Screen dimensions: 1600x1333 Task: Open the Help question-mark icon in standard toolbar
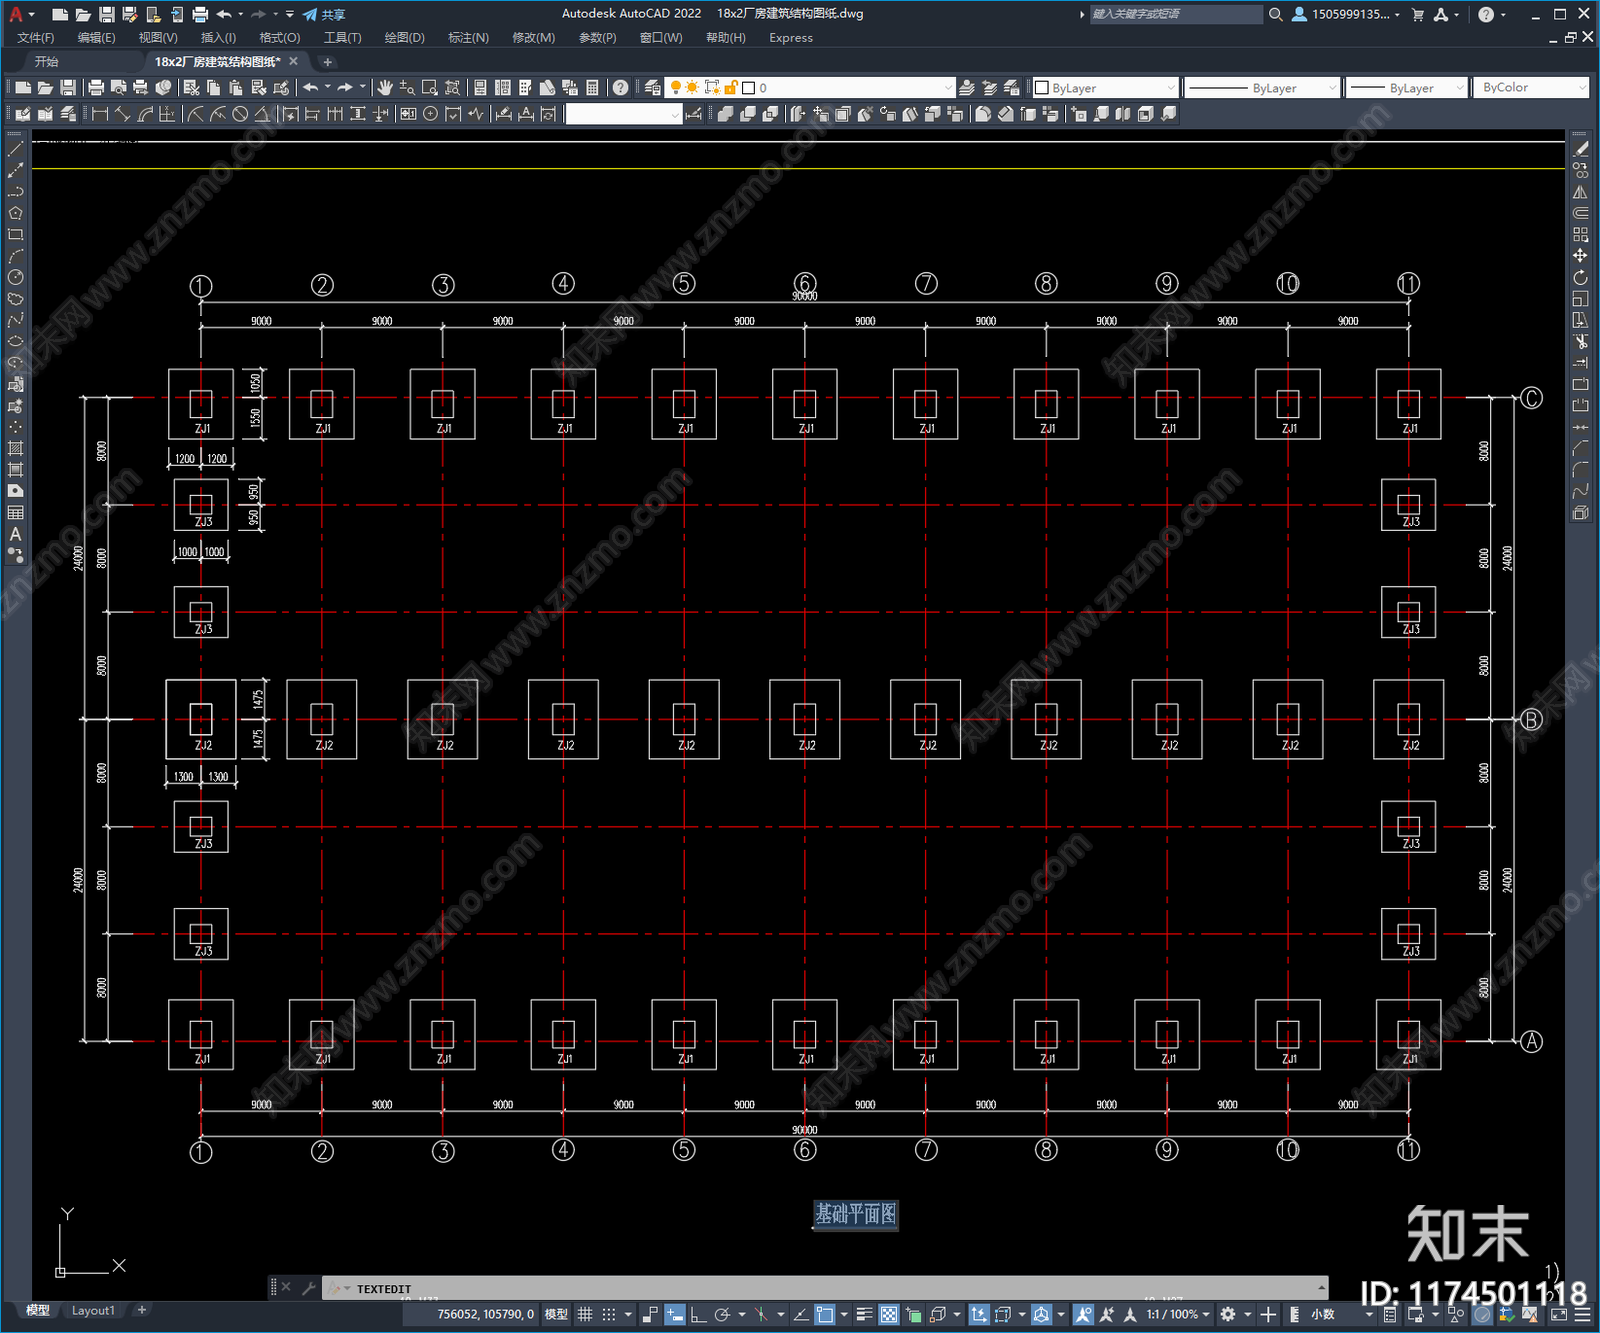click(x=621, y=88)
